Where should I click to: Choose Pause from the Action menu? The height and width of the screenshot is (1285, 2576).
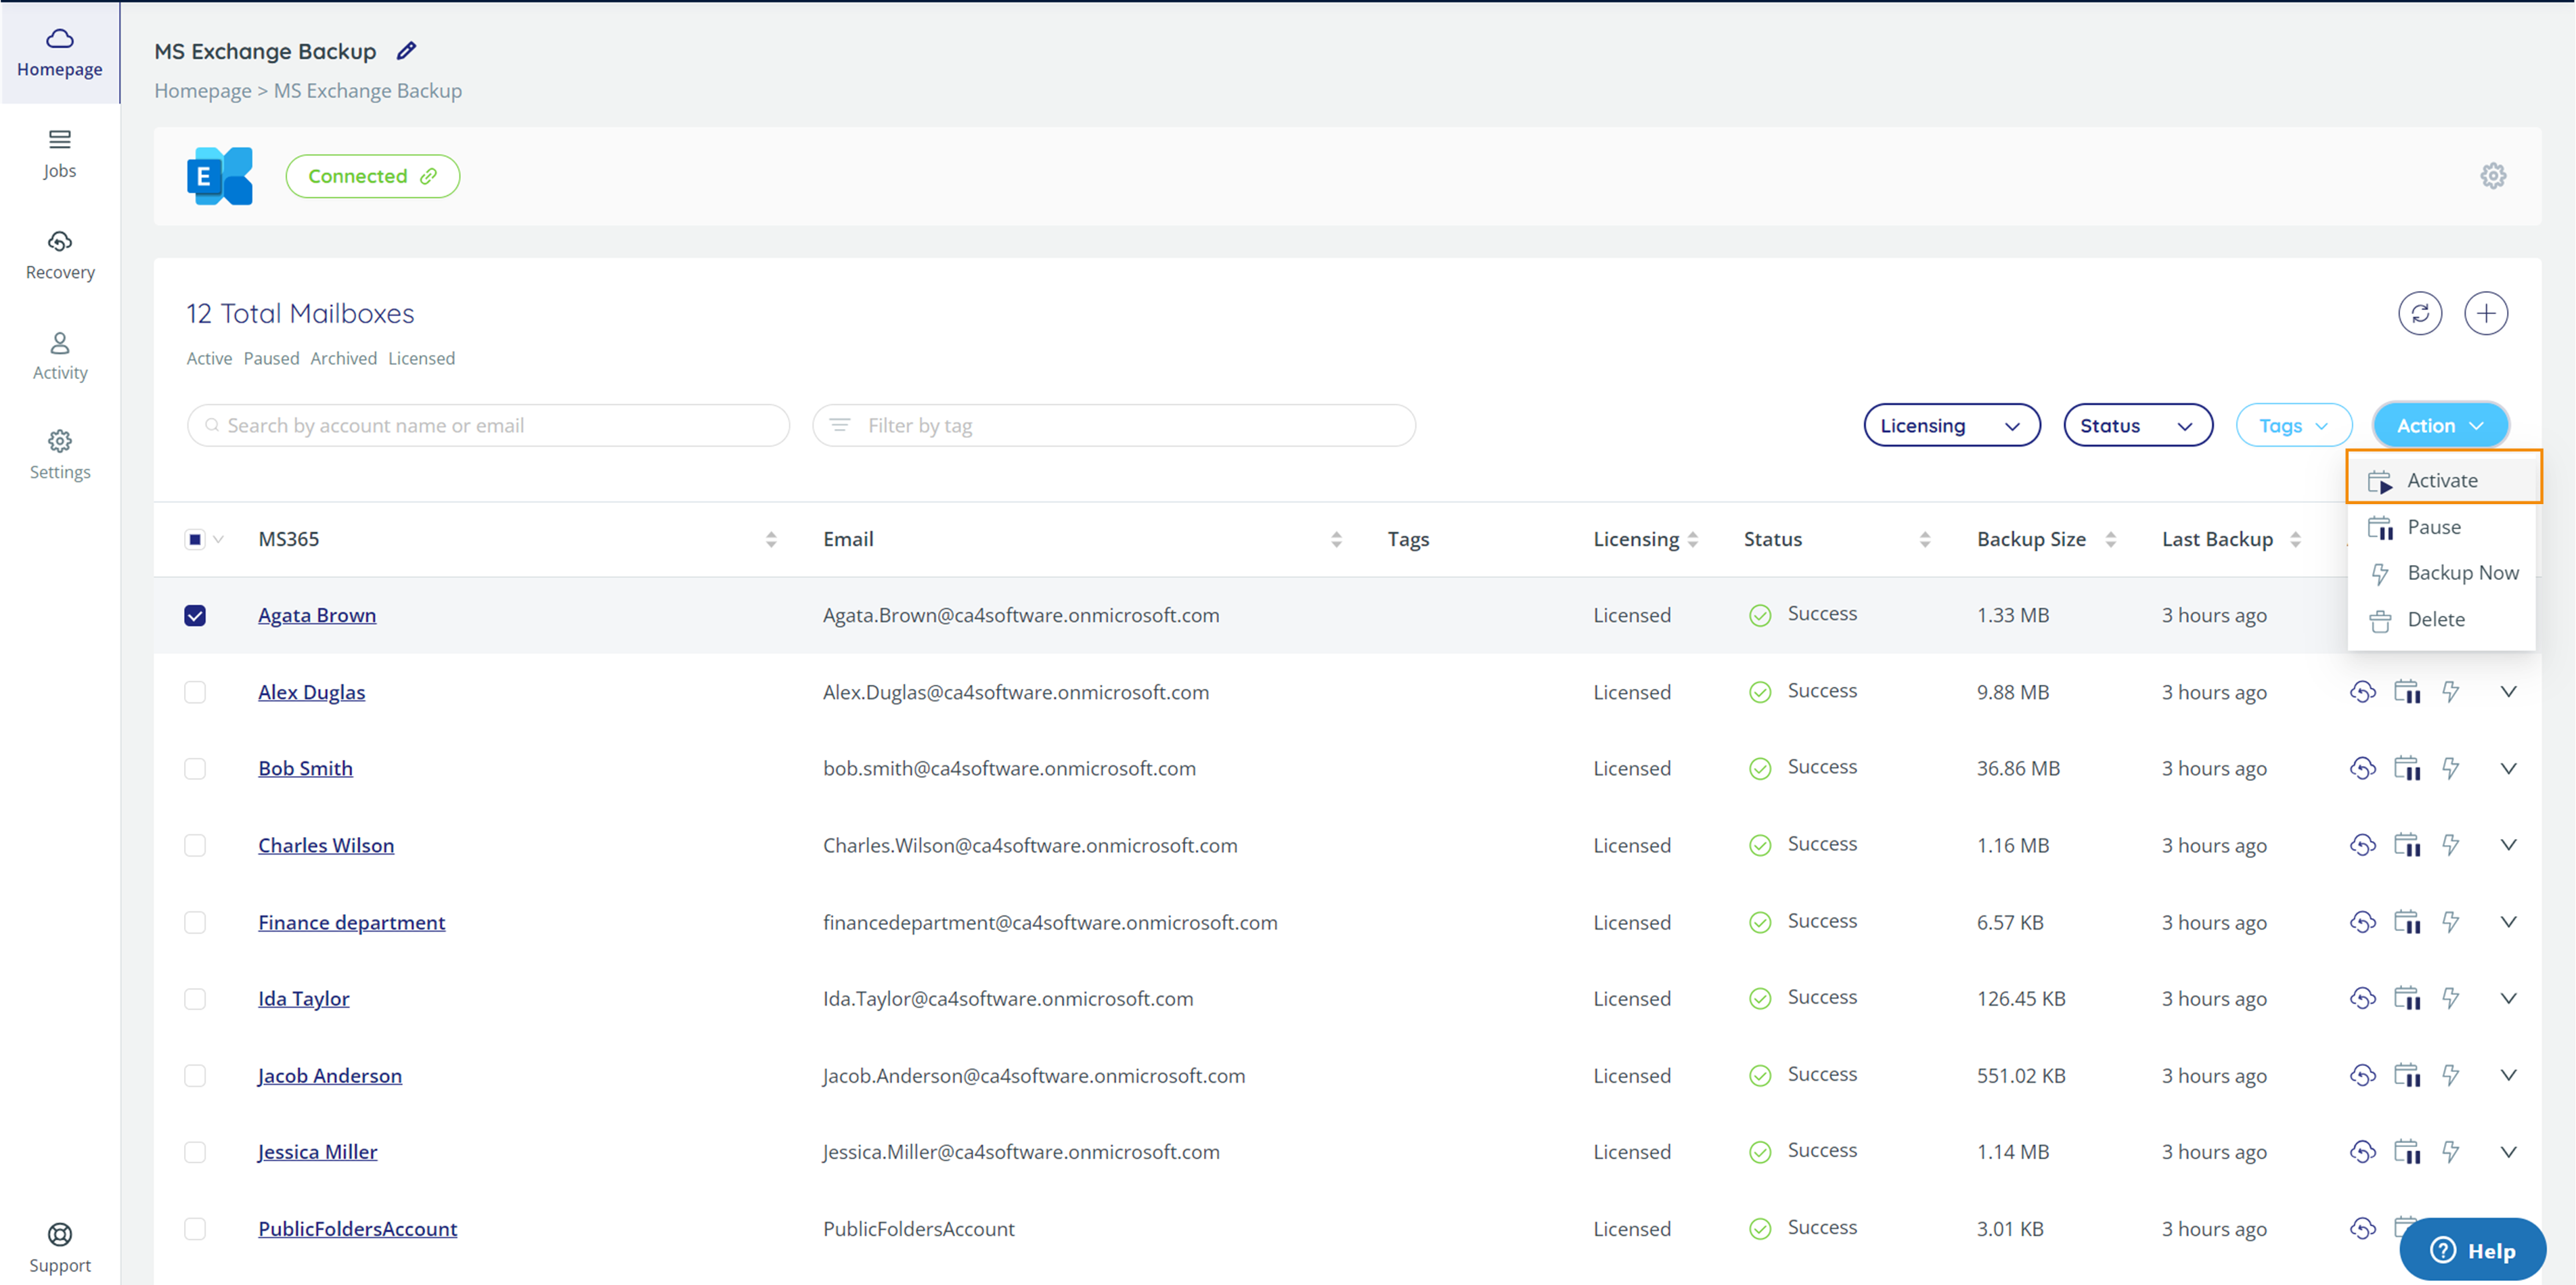tap(2441, 527)
